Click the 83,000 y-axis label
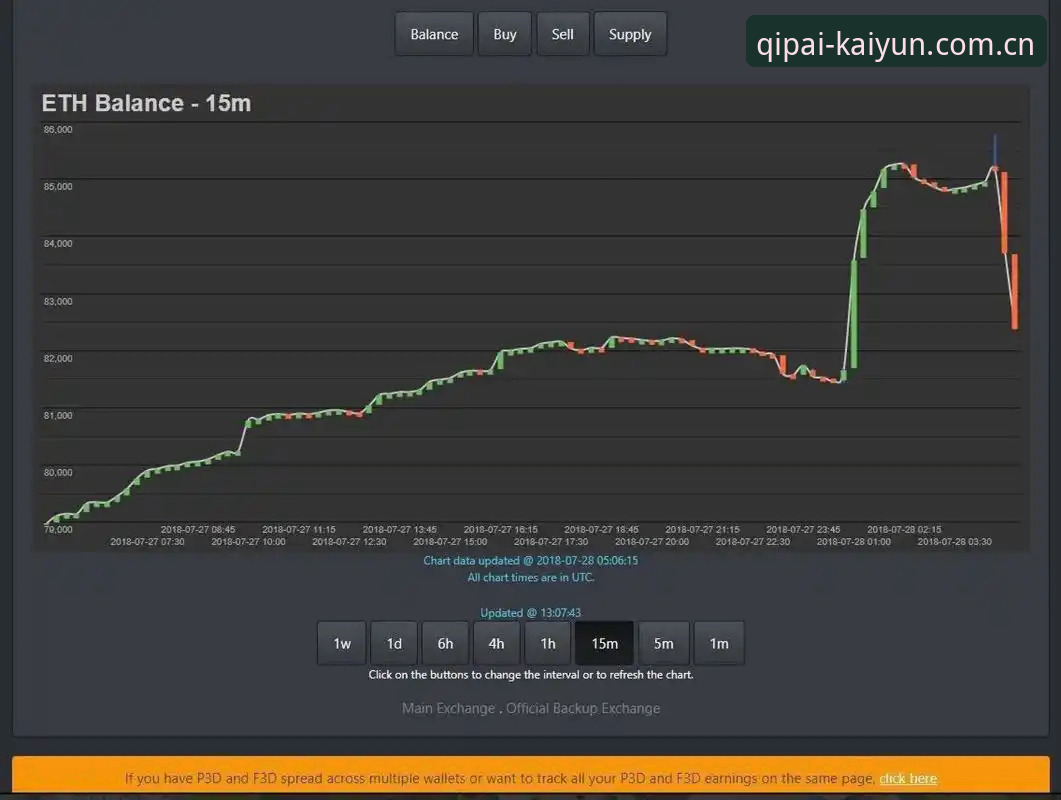This screenshot has width=1061, height=800. point(58,301)
